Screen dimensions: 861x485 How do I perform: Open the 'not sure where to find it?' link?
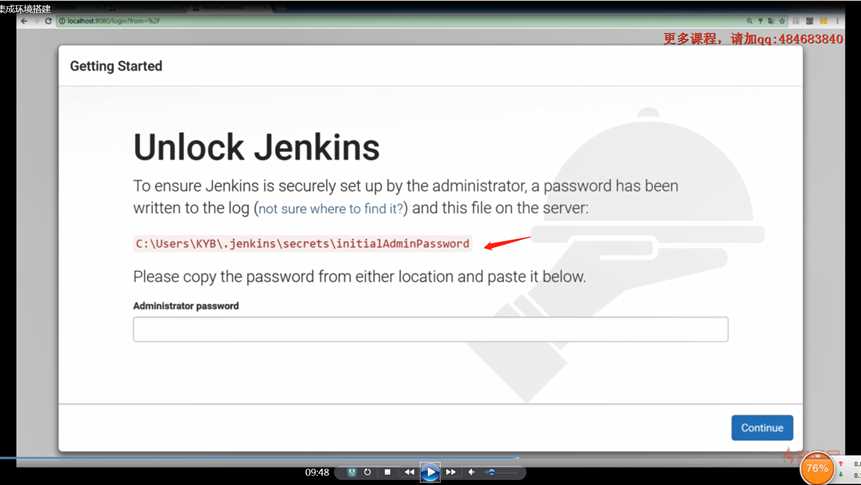(x=331, y=209)
